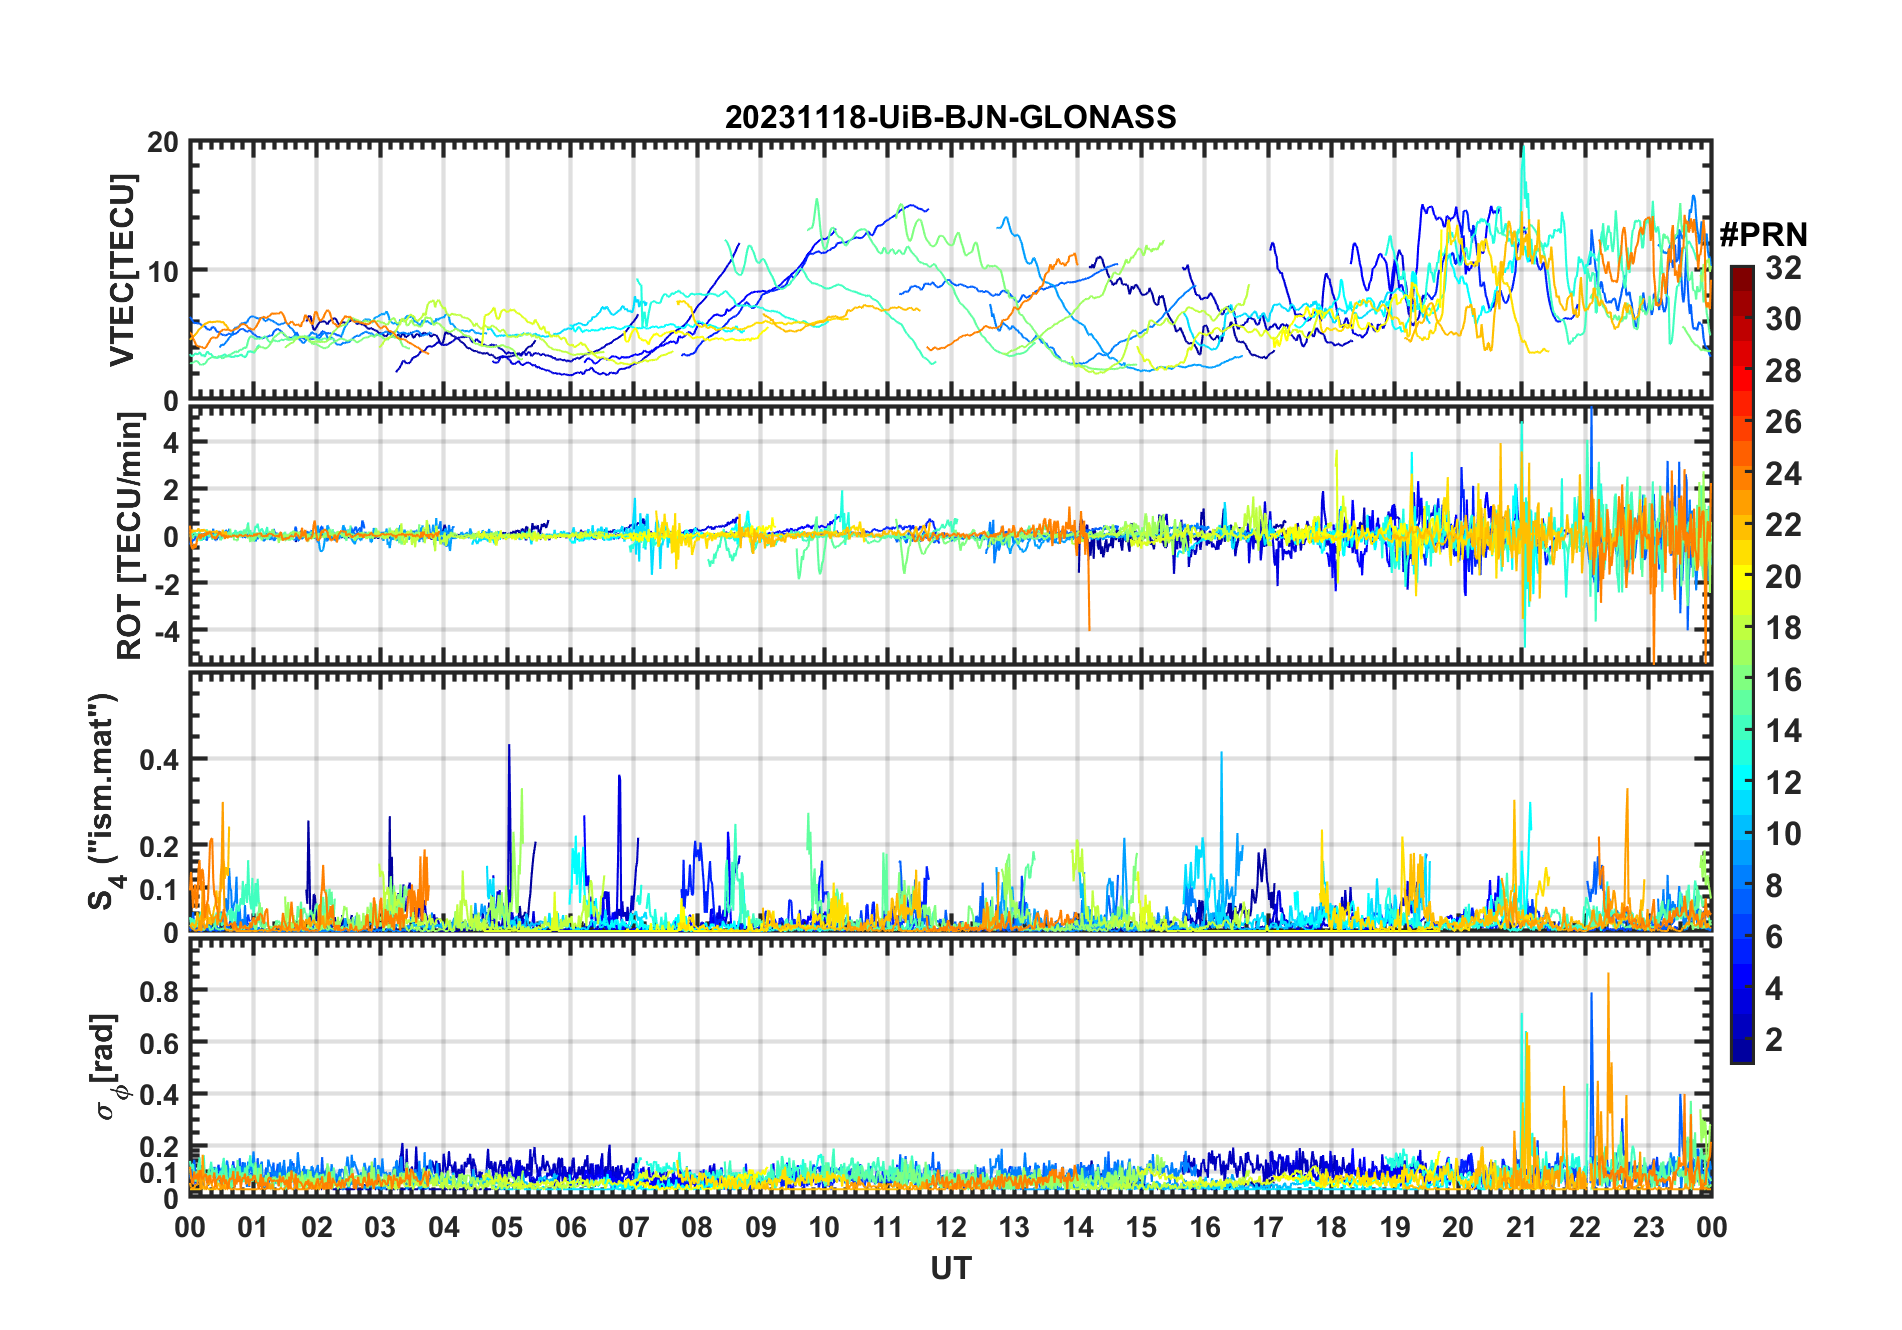Select sigma-phi axis tick label 0.8

159,991
